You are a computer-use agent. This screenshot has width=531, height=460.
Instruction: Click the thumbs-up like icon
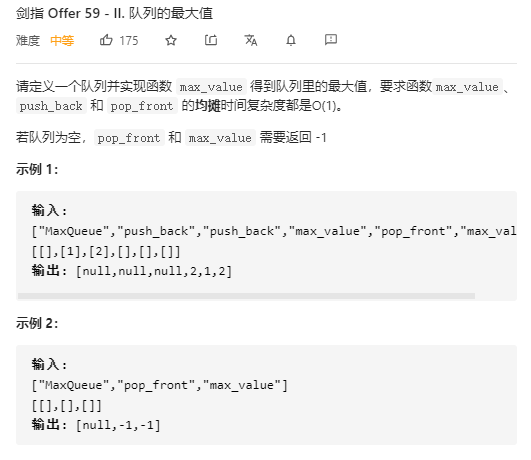(x=106, y=40)
